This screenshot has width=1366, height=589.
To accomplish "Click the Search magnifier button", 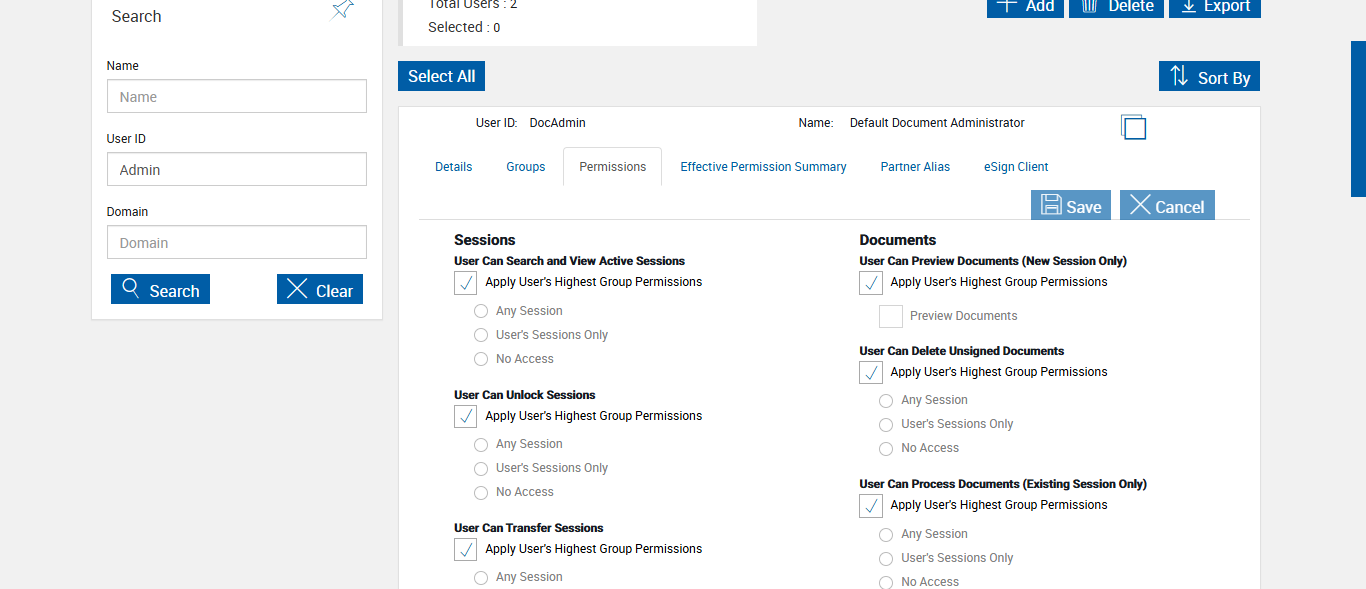I will click(x=160, y=290).
